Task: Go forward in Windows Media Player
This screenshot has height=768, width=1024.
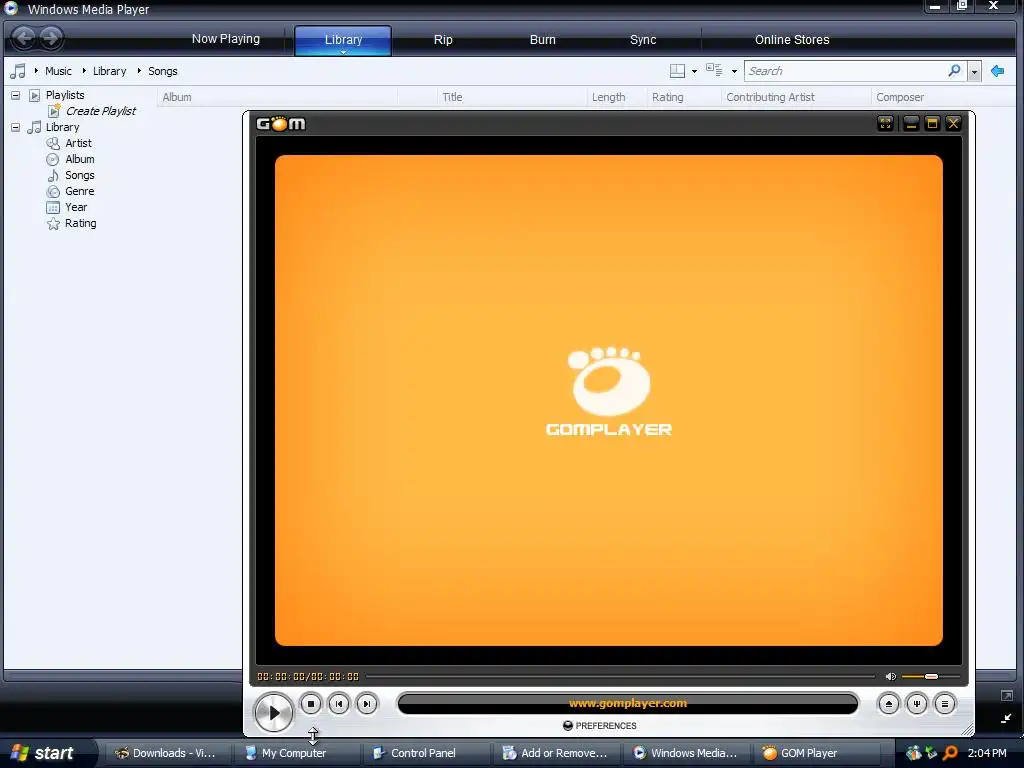Action: coord(51,38)
